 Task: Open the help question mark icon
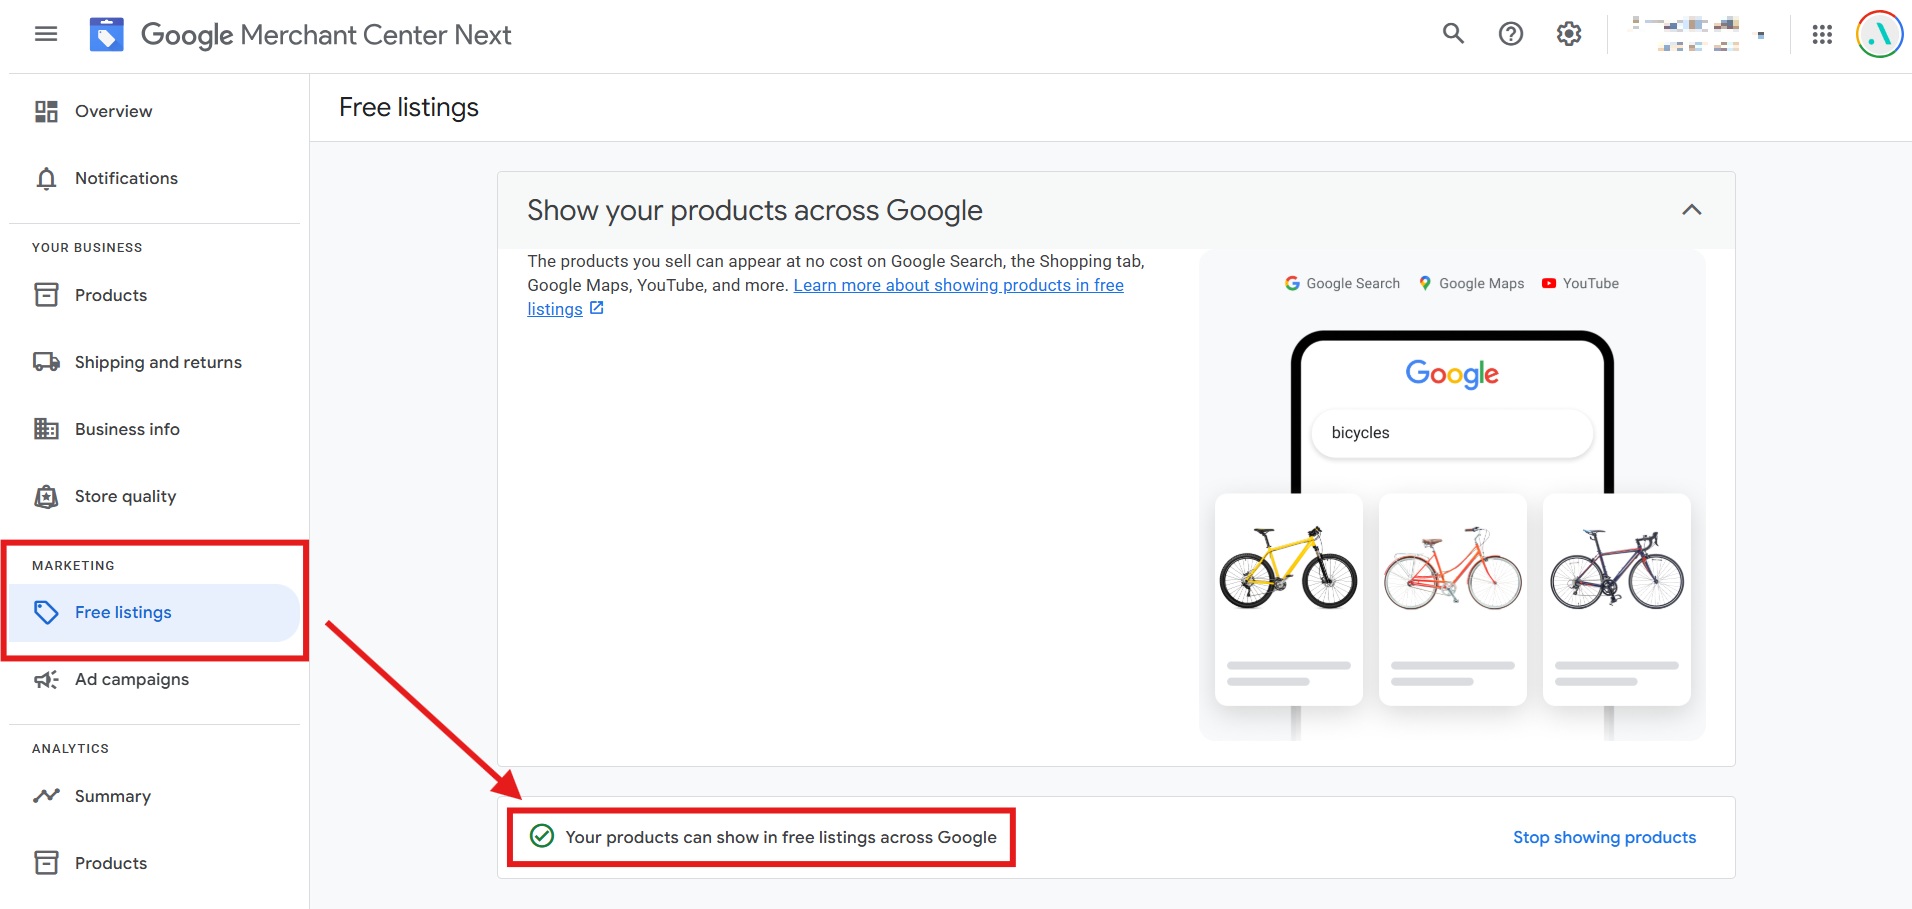[1511, 34]
